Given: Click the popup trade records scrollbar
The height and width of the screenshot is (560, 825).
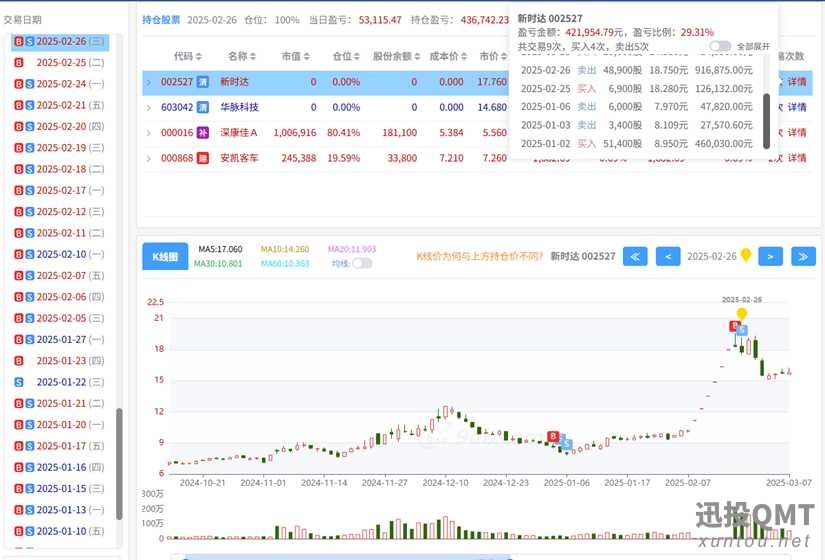Looking at the screenshot, I should tap(767, 121).
